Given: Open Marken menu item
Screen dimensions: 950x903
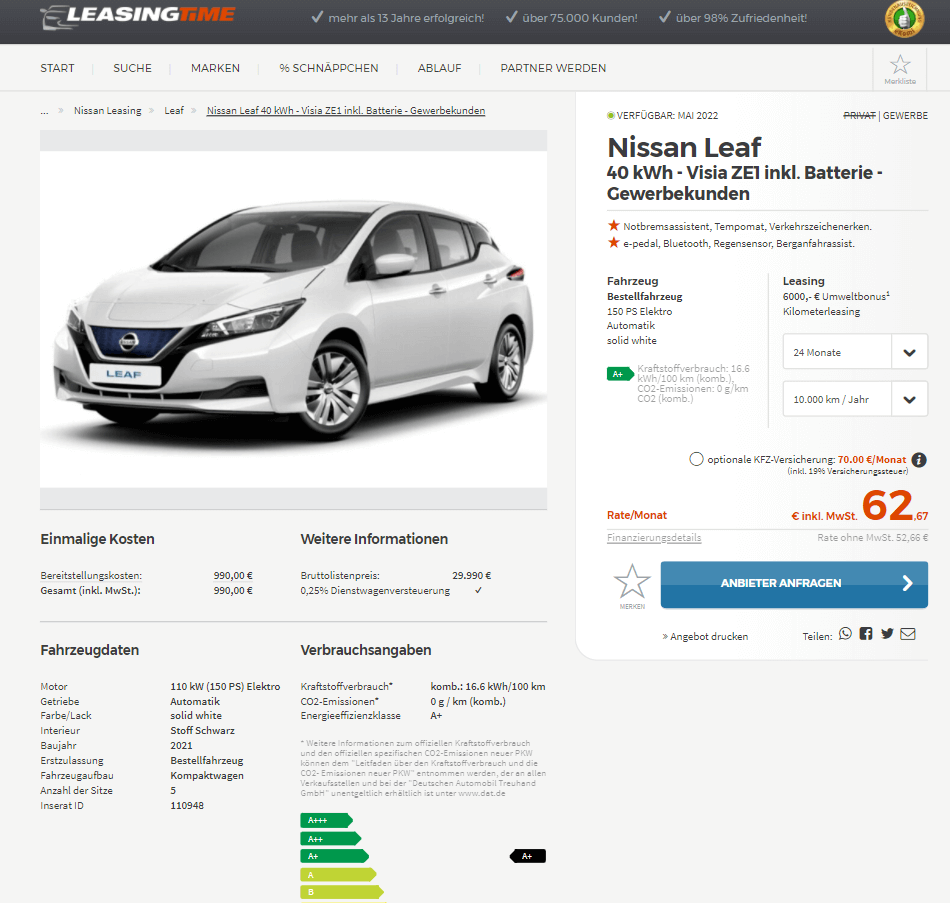Looking at the screenshot, I should pyautogui.click(x=216, y=68).
